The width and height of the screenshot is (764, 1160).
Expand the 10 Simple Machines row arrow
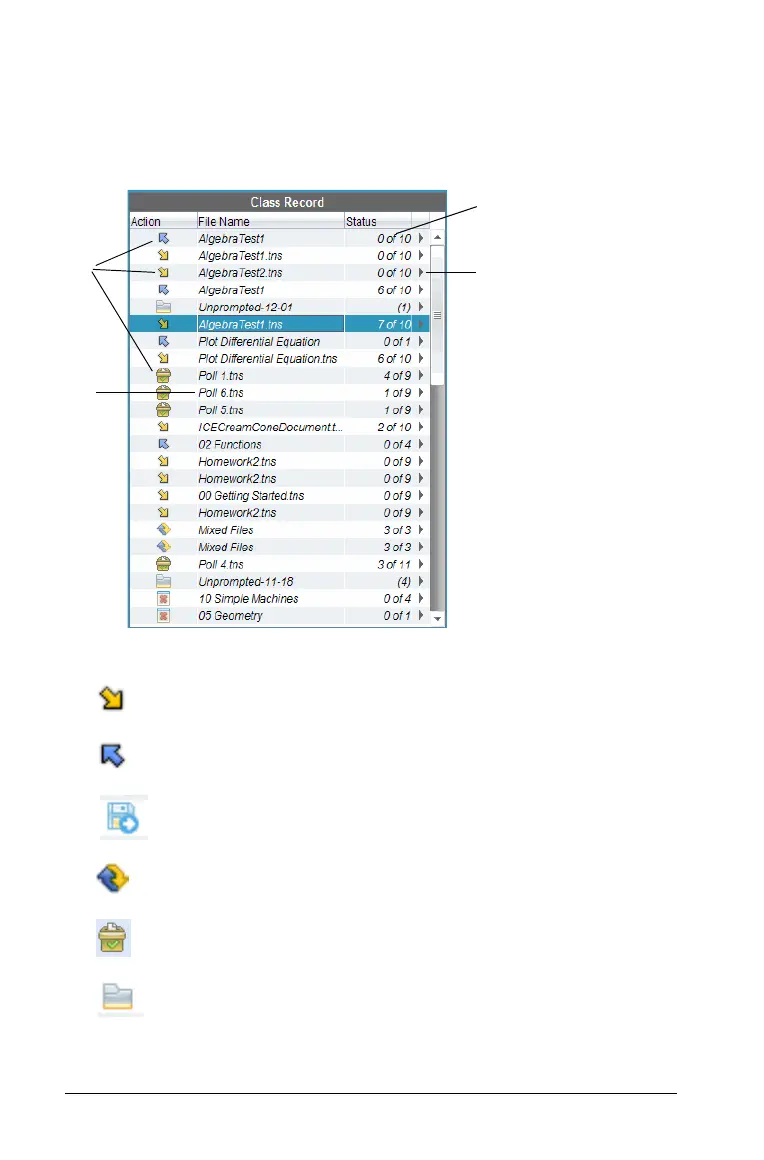tap(421, 598)
